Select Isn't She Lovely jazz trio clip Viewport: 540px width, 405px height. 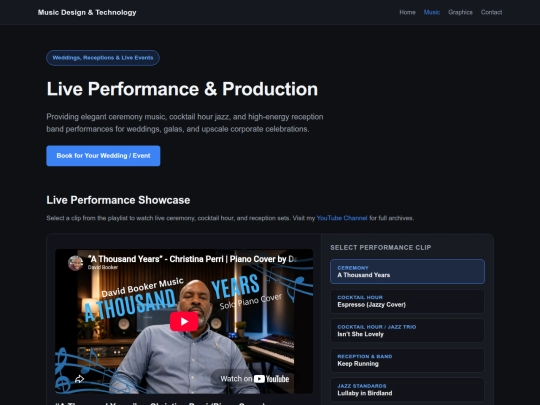click(407, 331)
